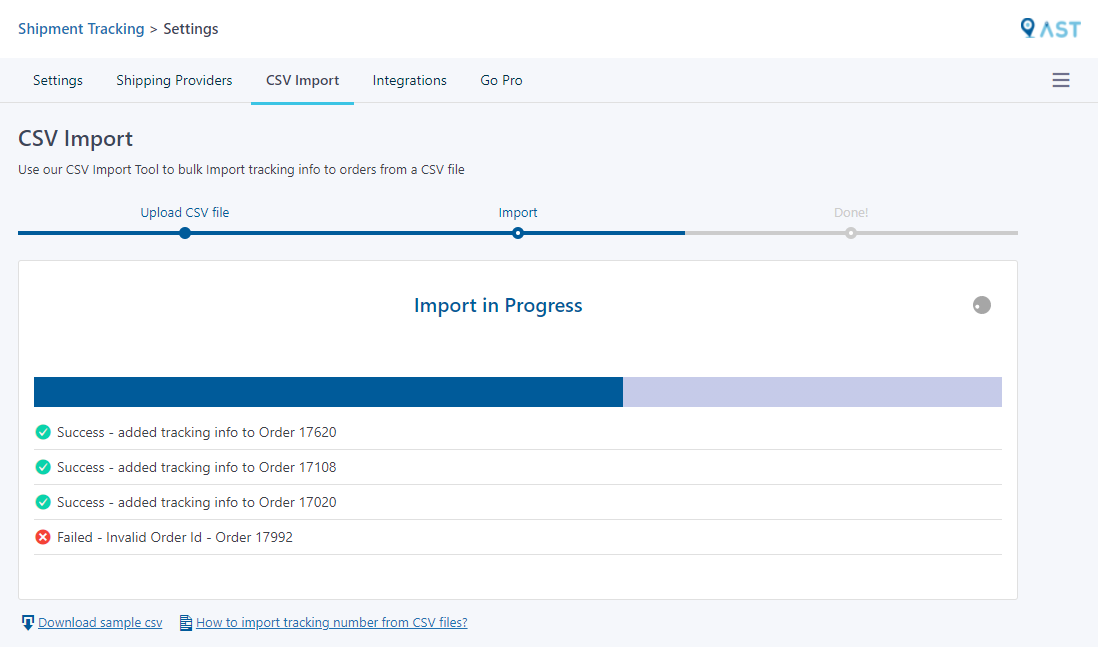Open the Download sample csv link
1098x647 pixels.
(x=100, y=622)
